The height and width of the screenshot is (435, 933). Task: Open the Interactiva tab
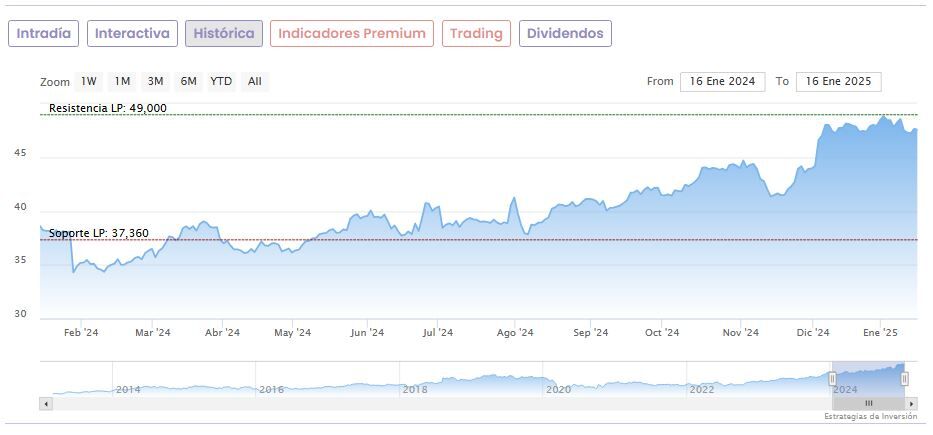point(132,34)
